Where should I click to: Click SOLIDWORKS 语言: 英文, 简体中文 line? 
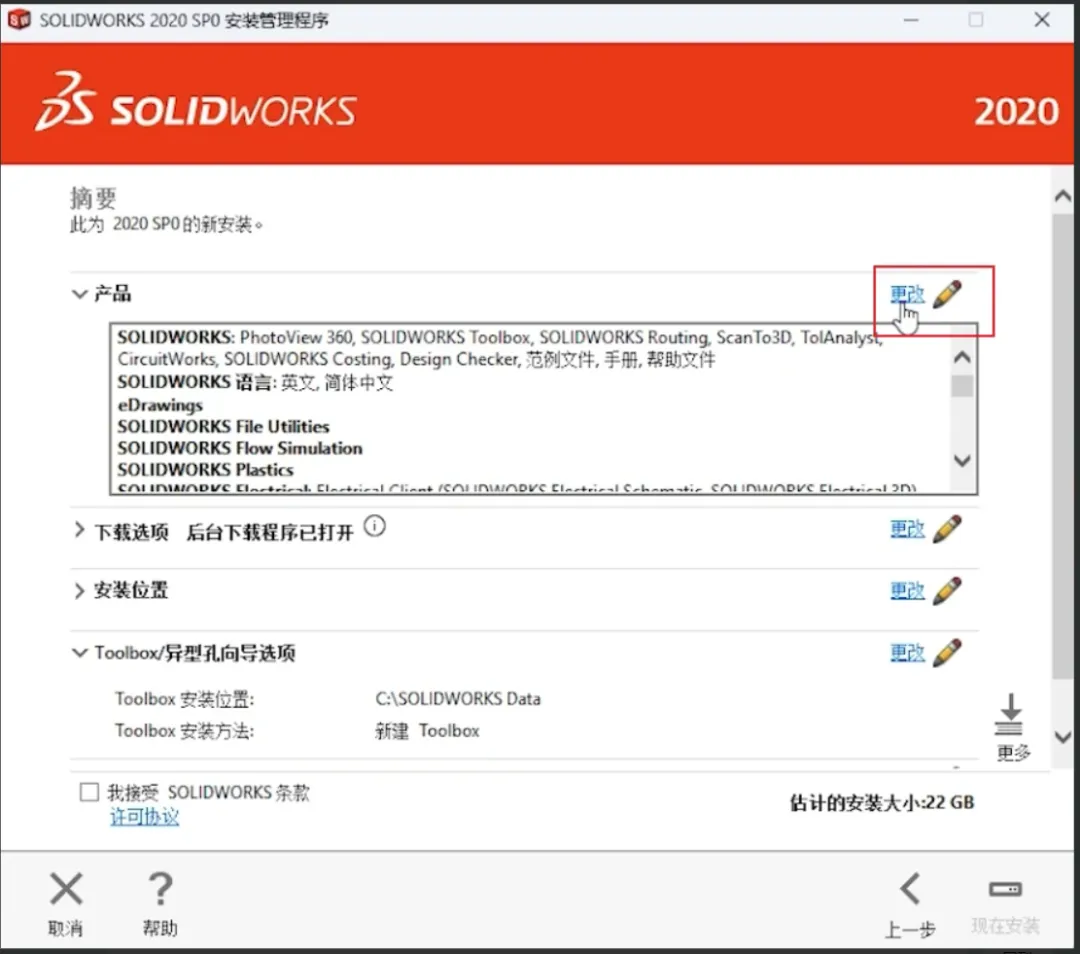pyautogui.click(x=255, y=382)
